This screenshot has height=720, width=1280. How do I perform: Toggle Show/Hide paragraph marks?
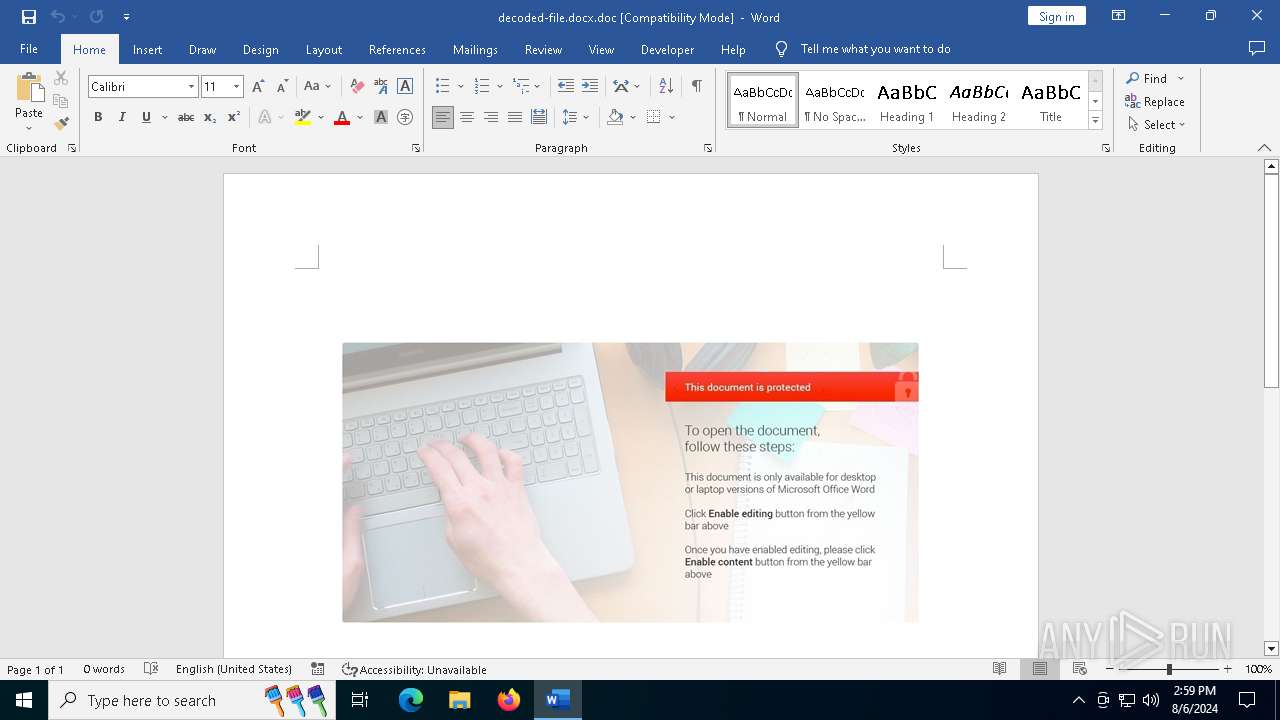[696, 86]
